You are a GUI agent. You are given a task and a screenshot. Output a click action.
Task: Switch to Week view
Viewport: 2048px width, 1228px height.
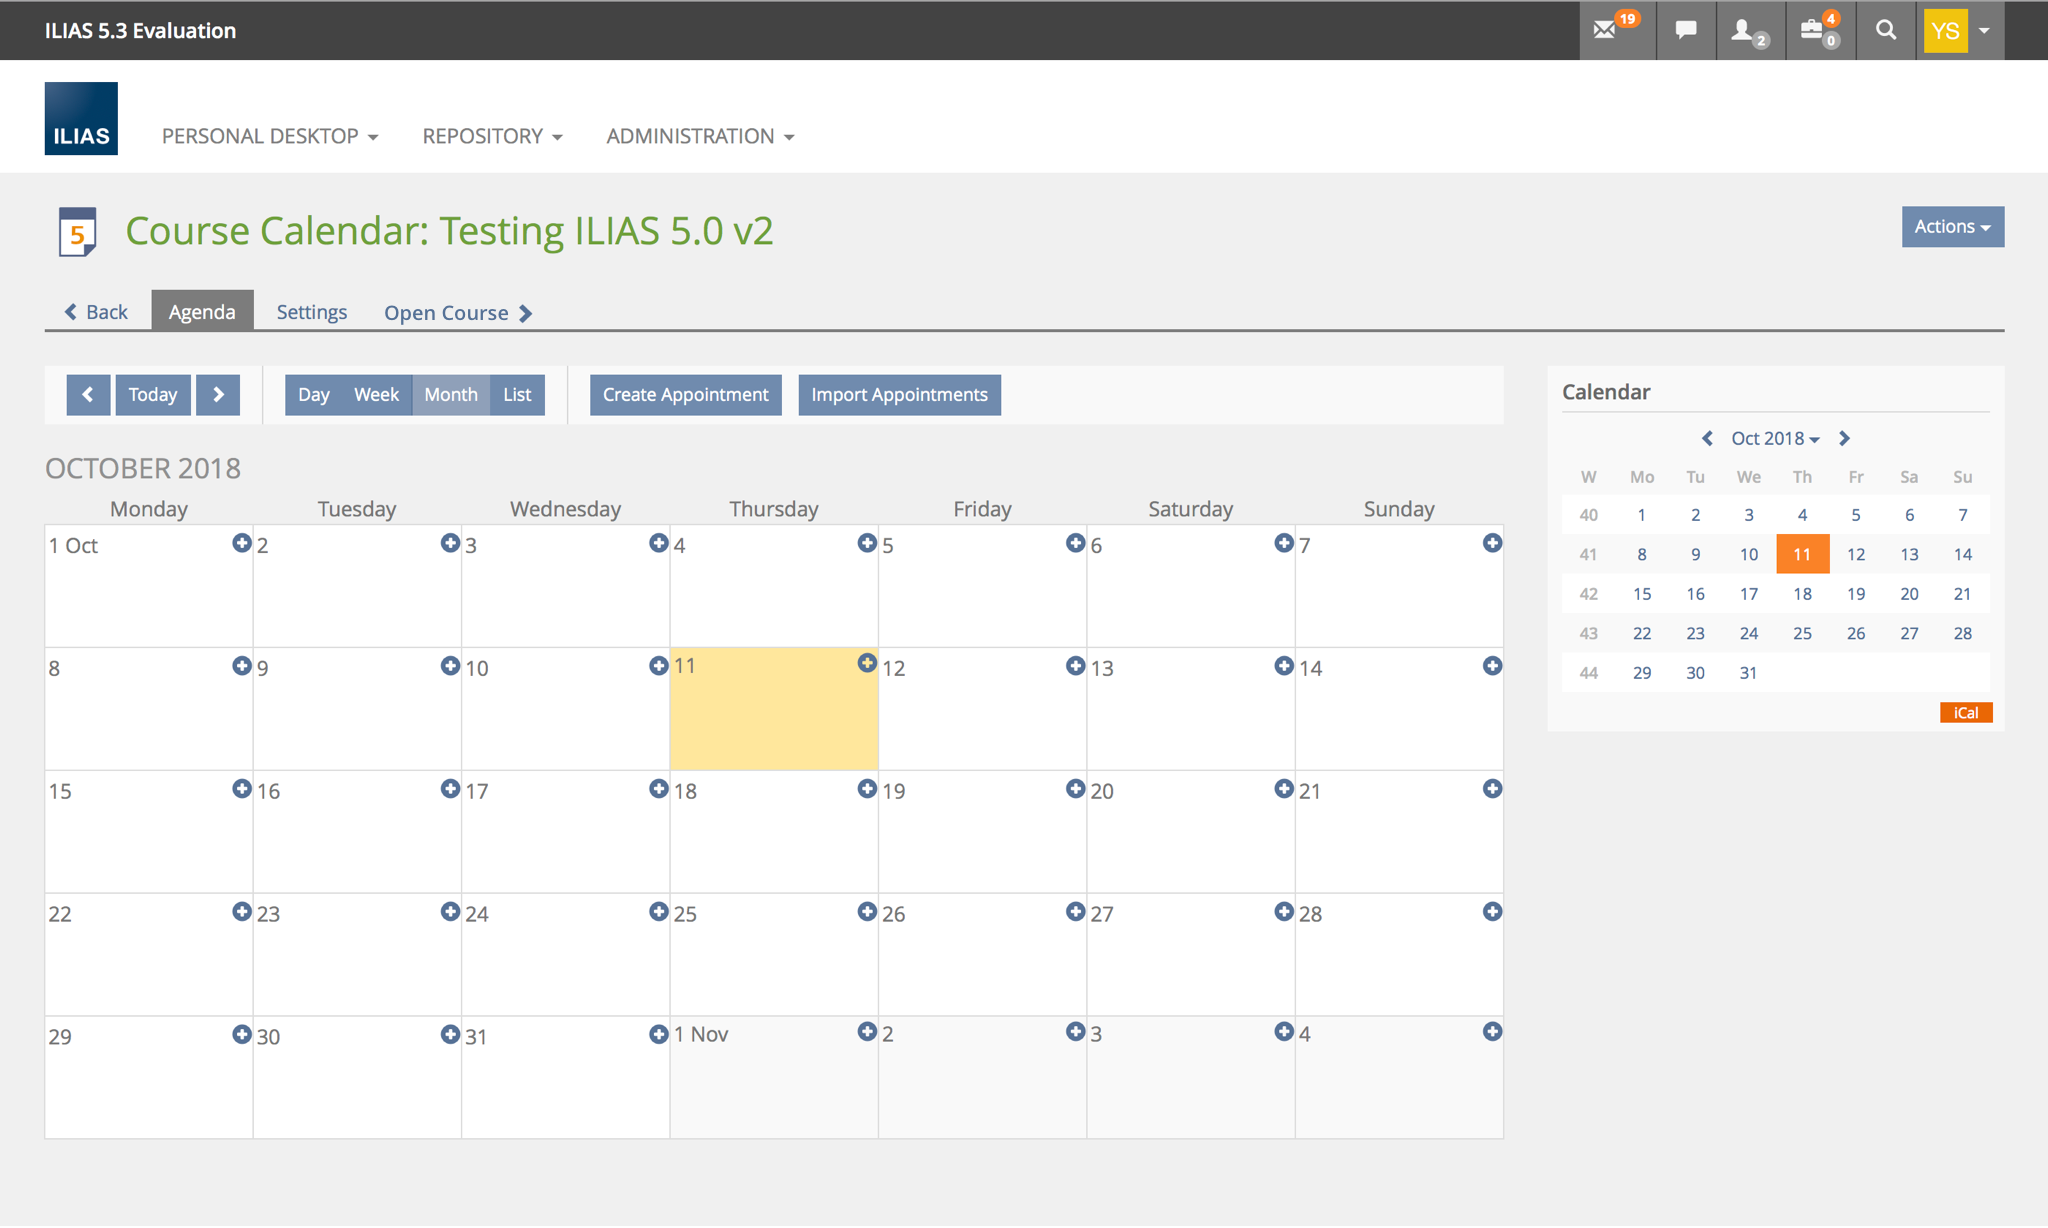[x=376, y=394]
